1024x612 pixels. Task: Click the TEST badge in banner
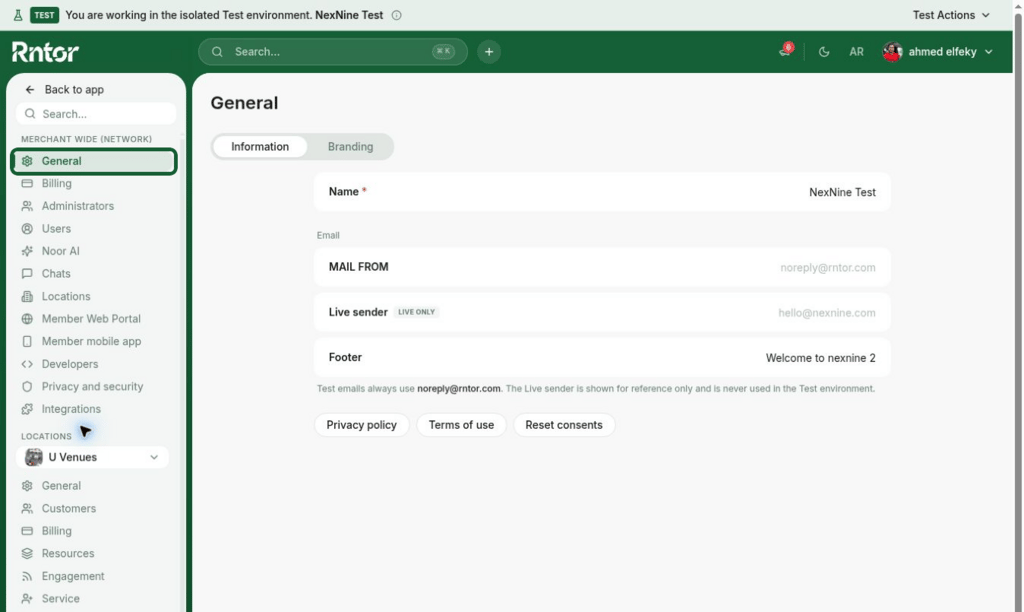click(x=44, y=15)
